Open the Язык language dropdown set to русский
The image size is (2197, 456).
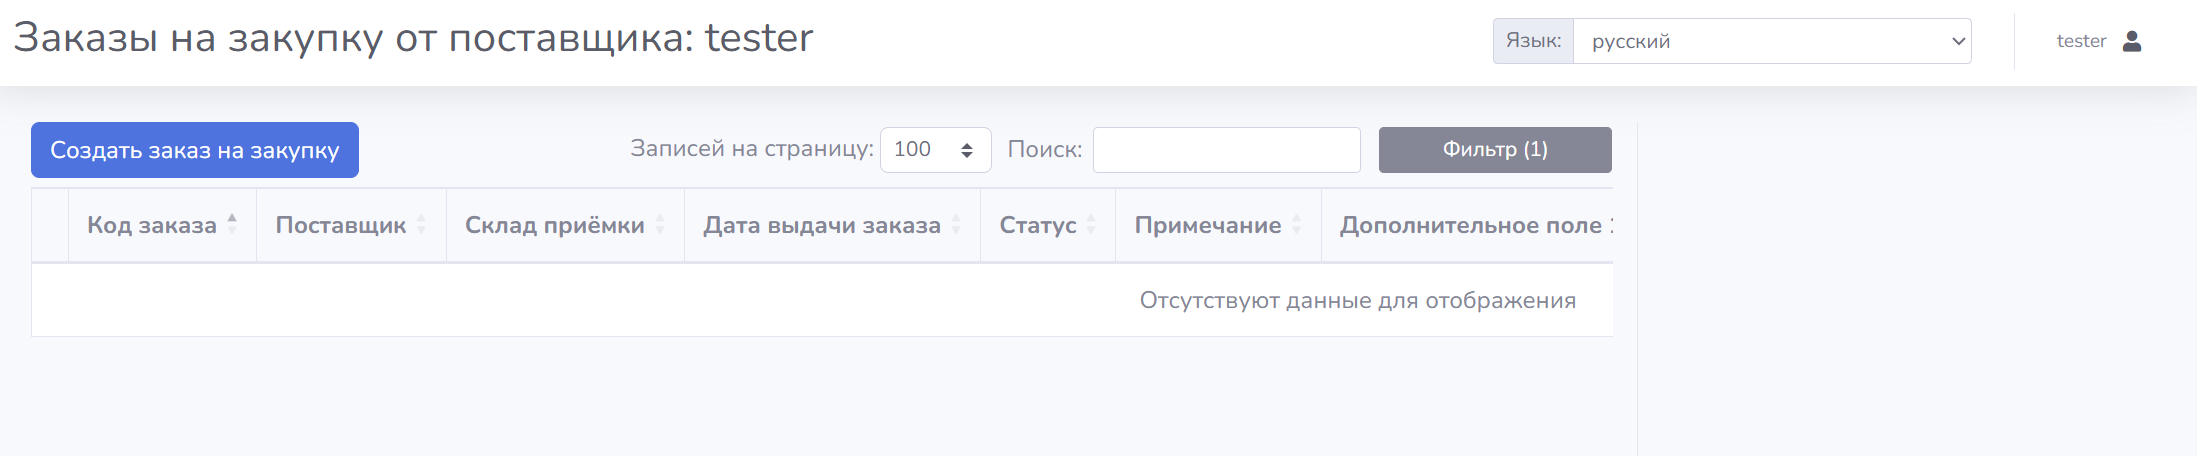[x=1772, y=41]
